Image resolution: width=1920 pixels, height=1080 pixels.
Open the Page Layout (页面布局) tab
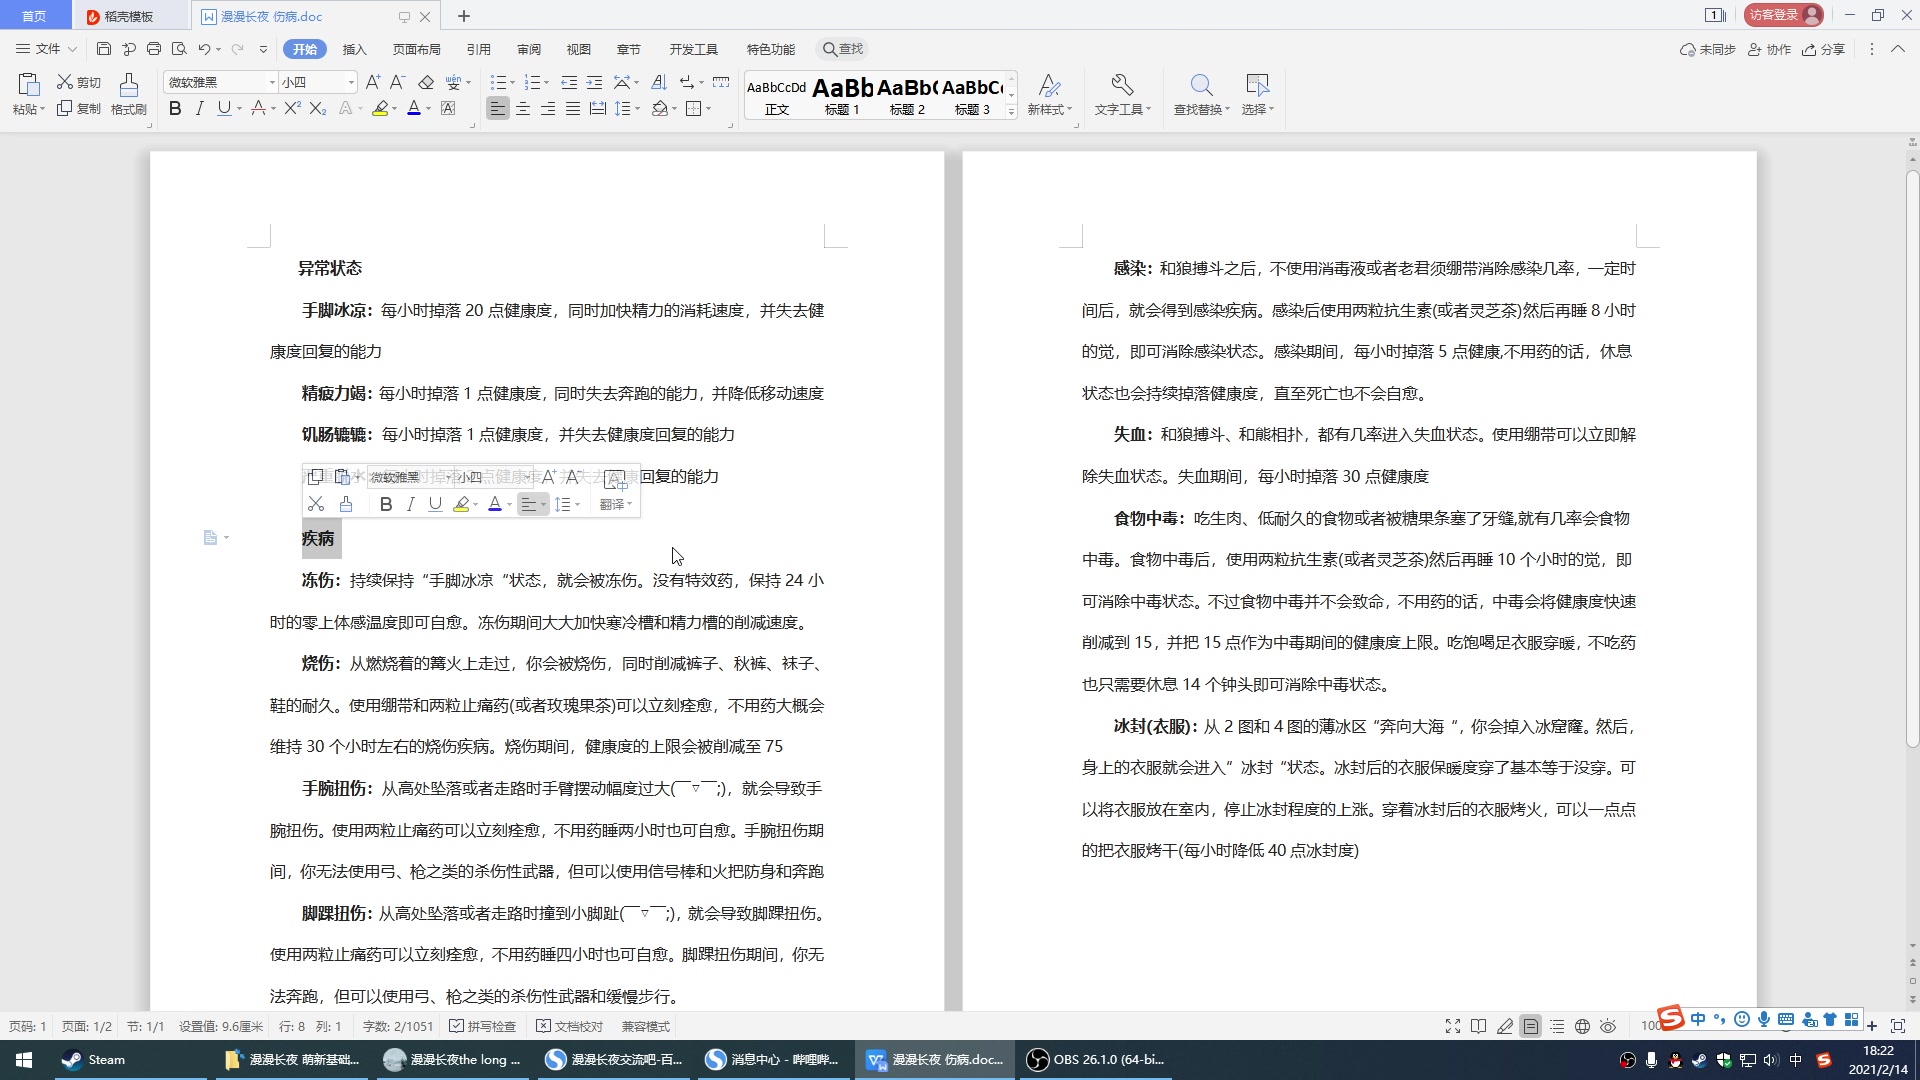point(416,49)
